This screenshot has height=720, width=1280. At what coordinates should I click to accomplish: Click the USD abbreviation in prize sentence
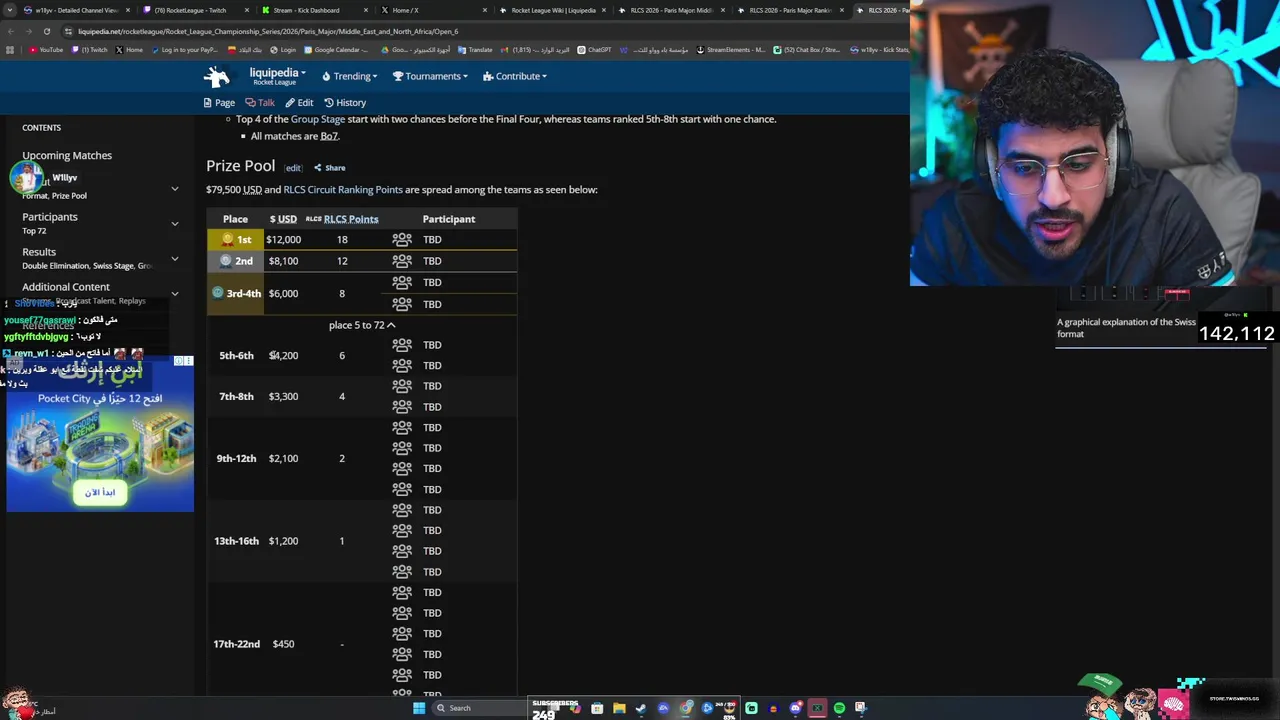pos(252,189)
